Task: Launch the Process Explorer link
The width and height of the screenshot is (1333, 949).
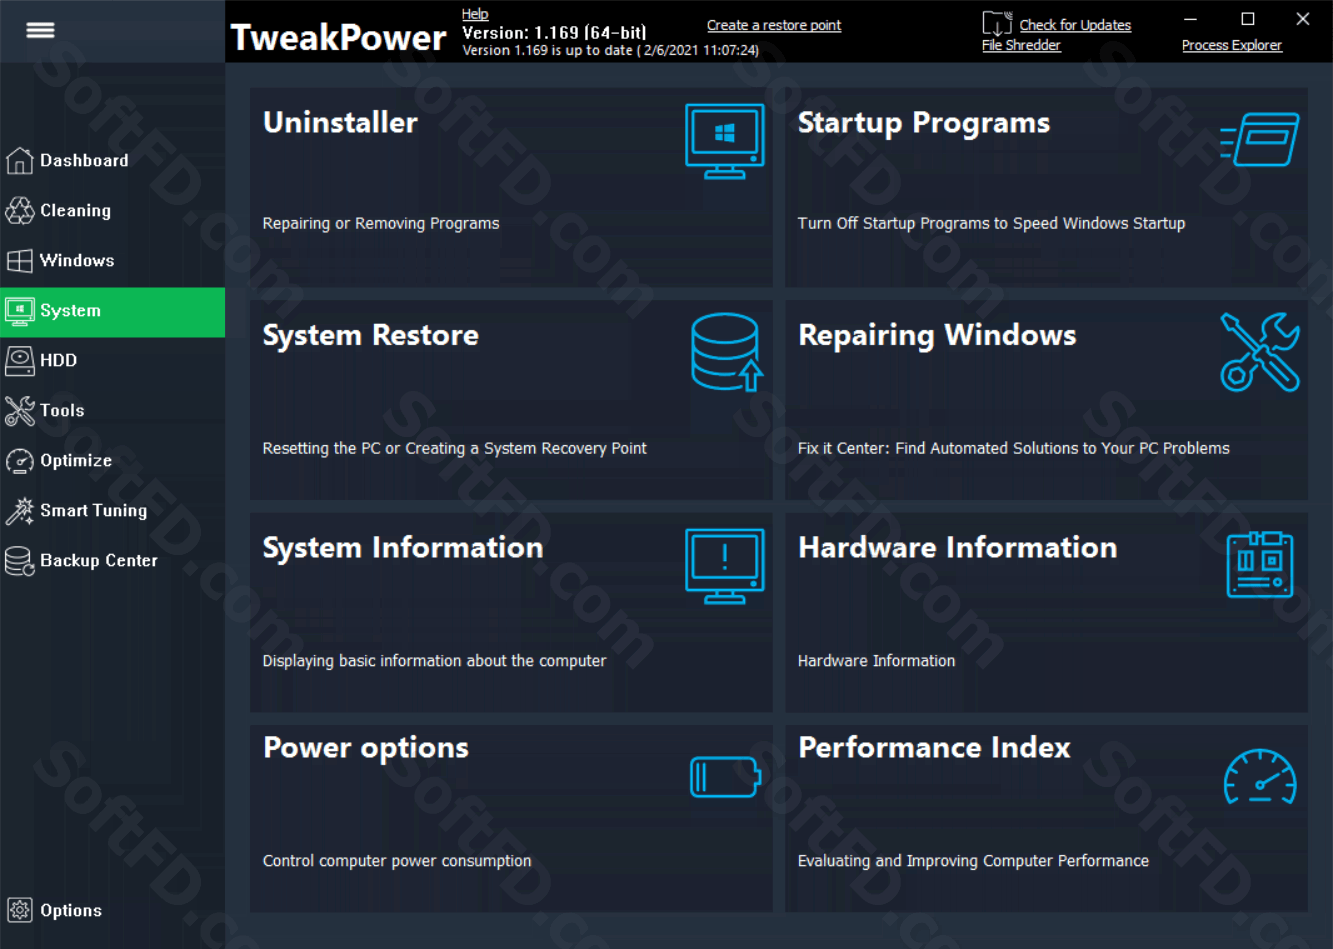Action: click(x=1232, y=45)
